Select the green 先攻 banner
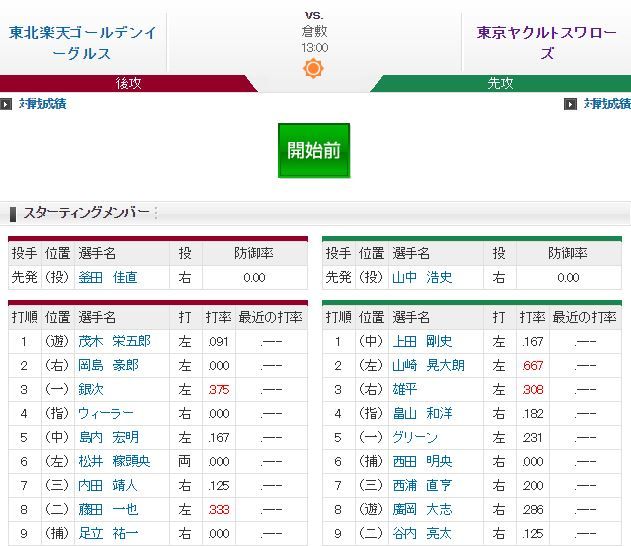The image size is (631, 546). point(500,83)
